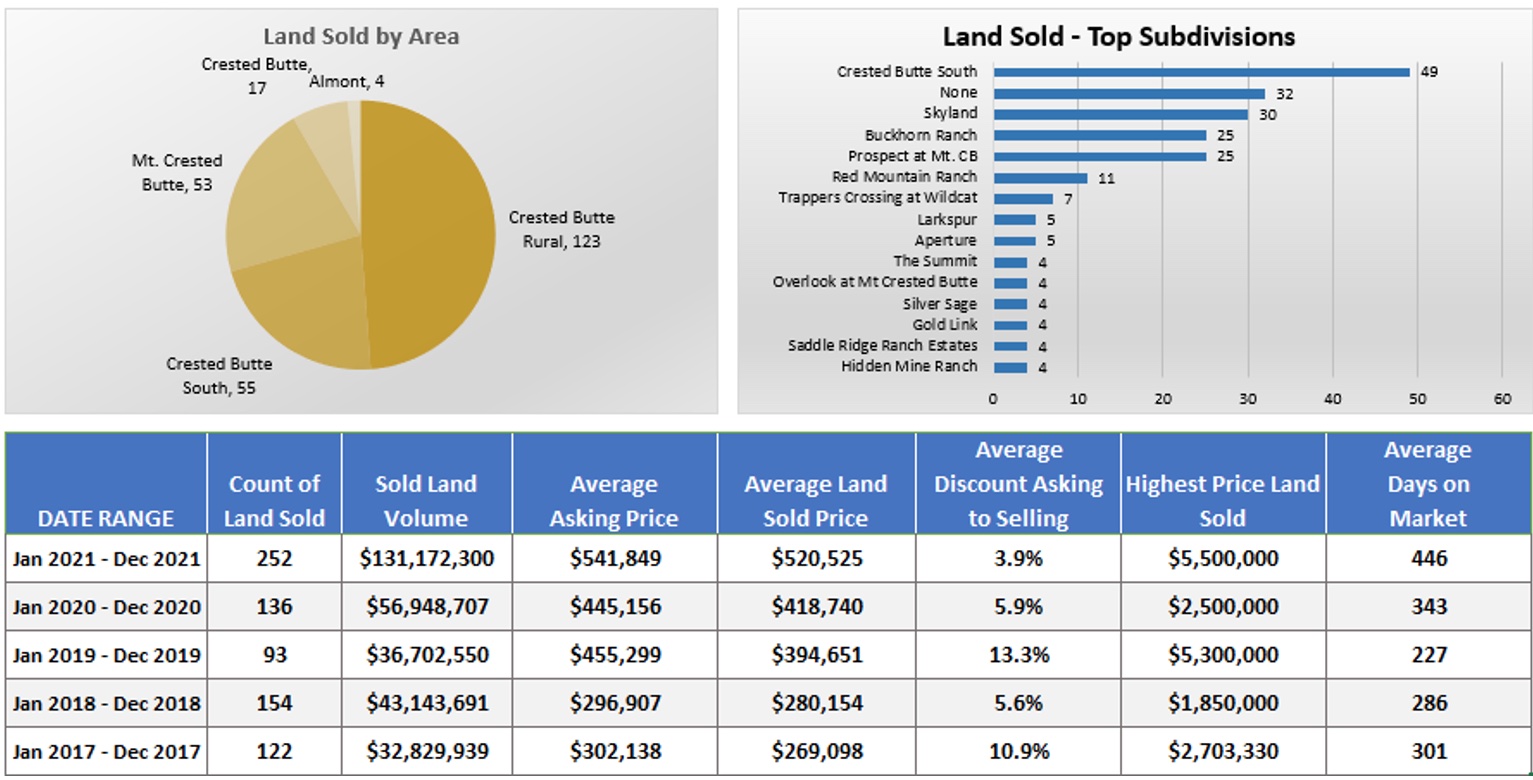Click the Land Sold by Area title
Viewport: 1533px width, 780px height.
tap(361, 37)
